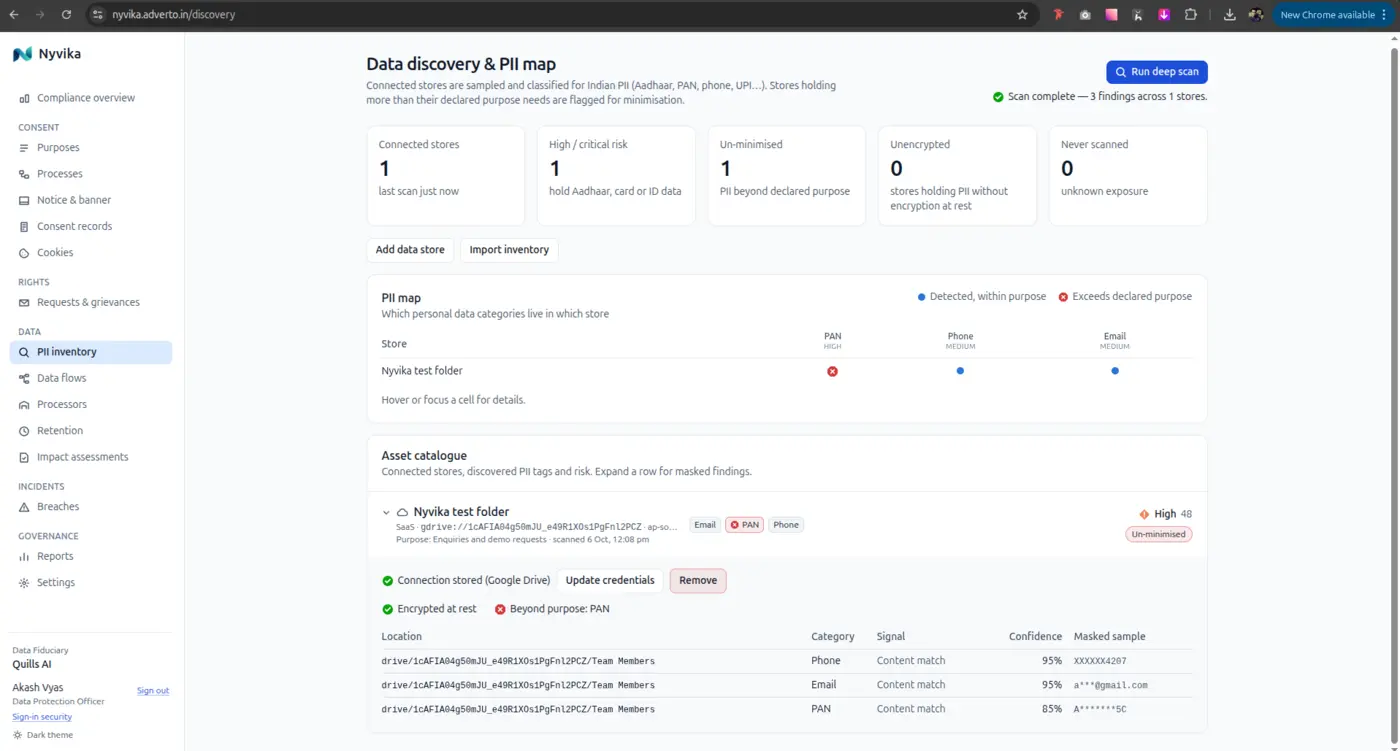Click the Cookies sidebar icon
1400x751 pixels.
coord(24,253)
